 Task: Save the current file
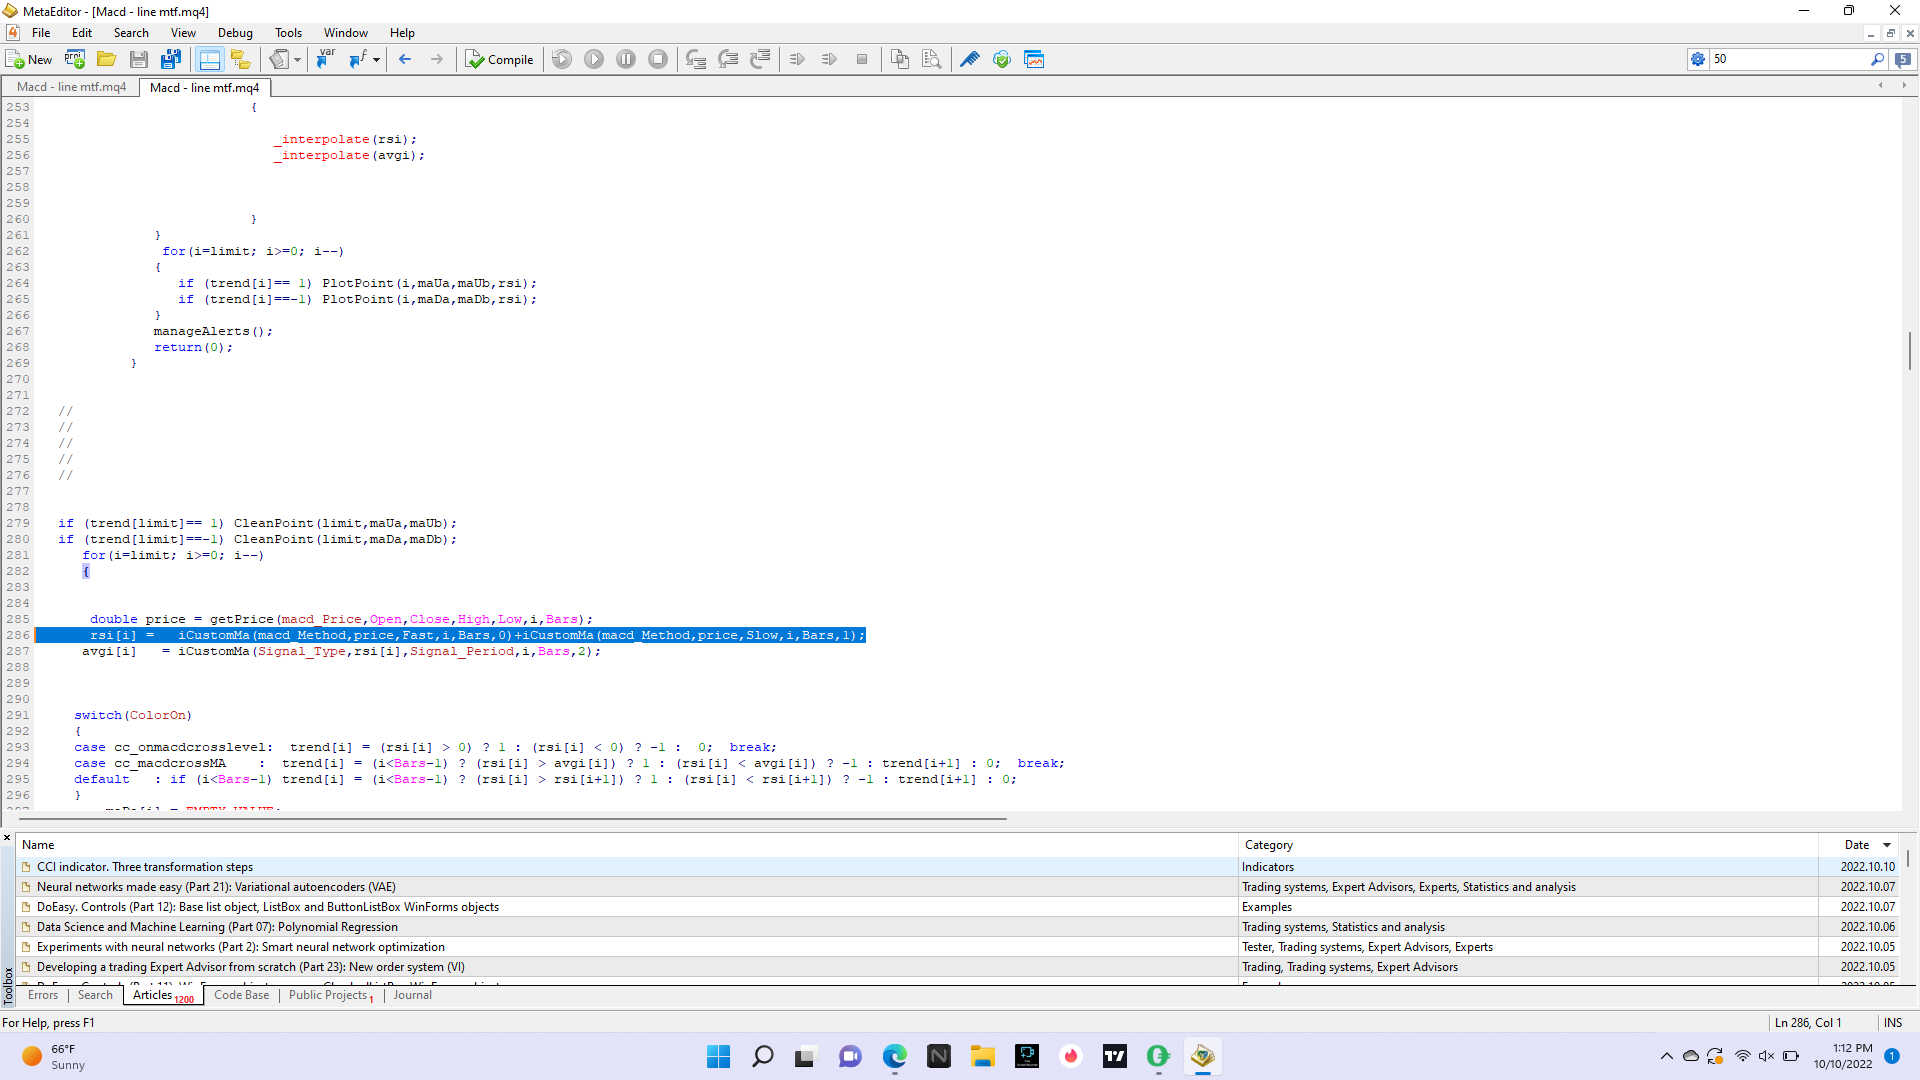pos(139,60)
